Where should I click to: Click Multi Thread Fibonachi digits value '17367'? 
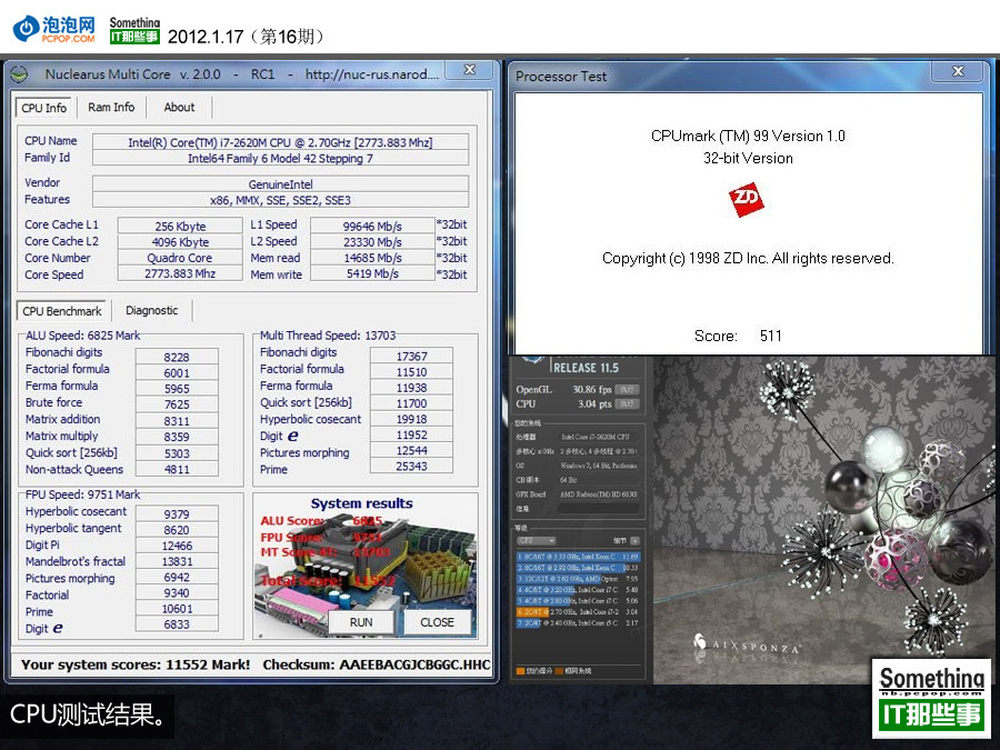click(411, 356)
